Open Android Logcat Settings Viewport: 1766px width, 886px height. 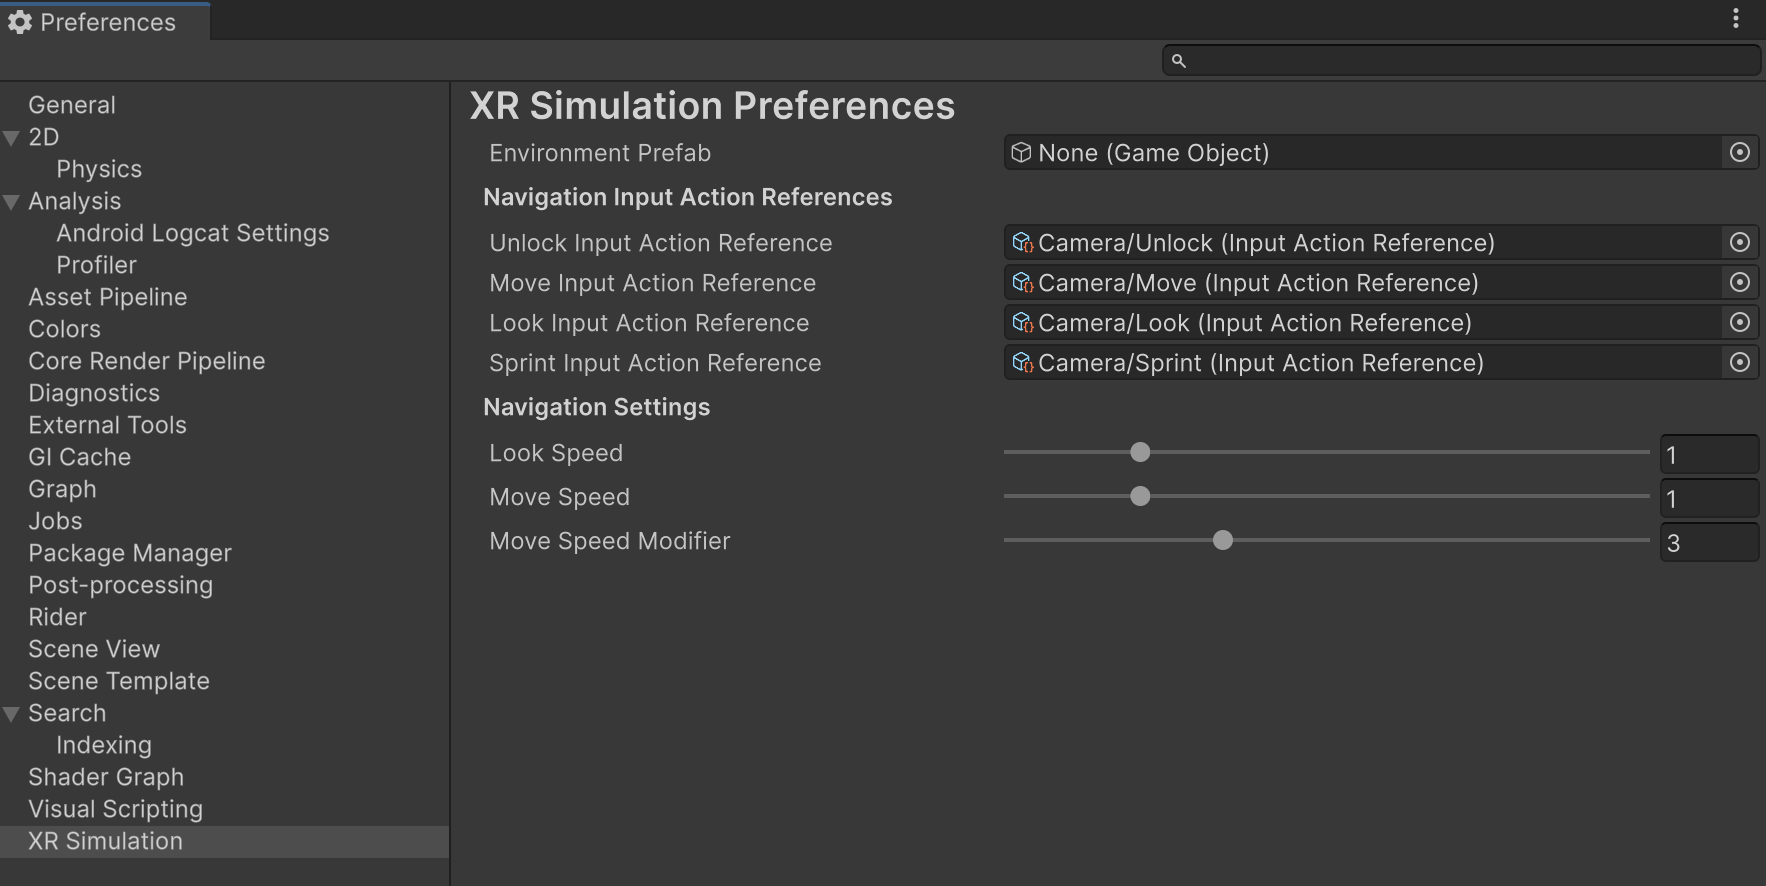pyautogui.click(x=192, y=233)
